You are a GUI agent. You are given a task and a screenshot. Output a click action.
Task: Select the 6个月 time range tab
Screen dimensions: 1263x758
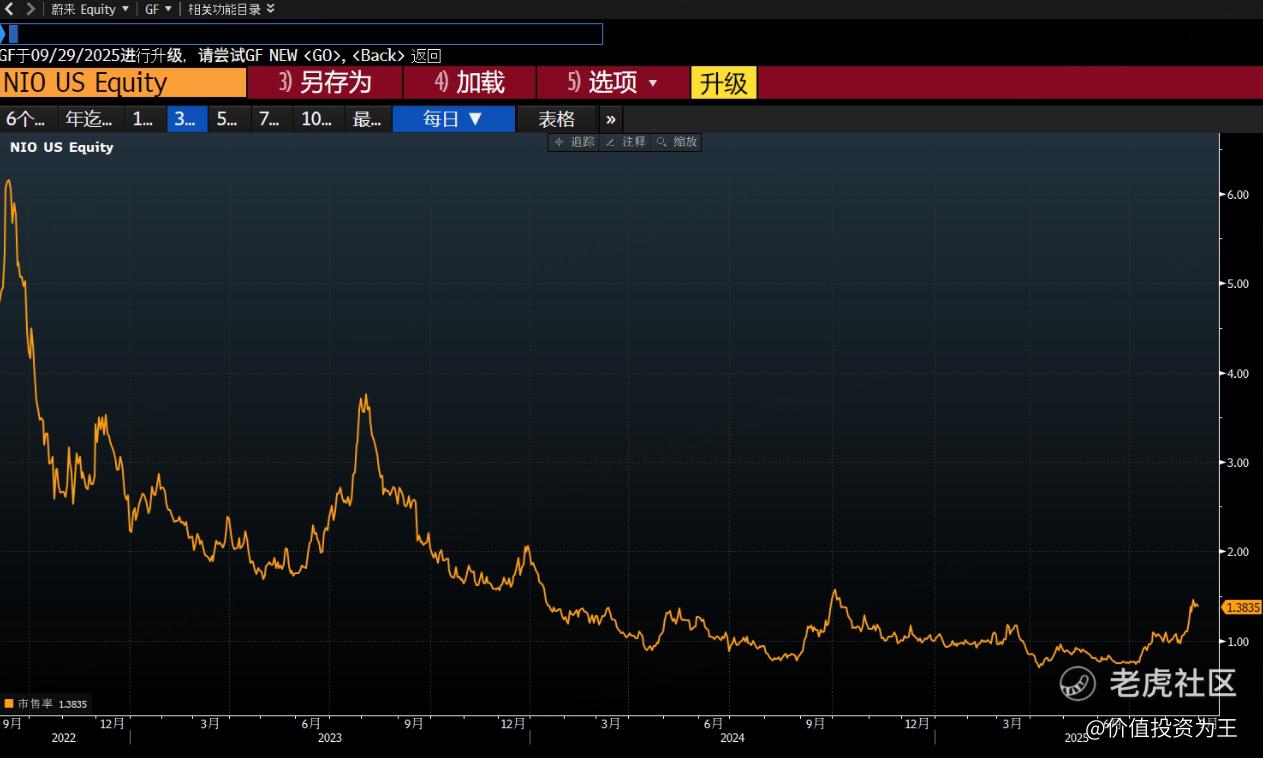pos(28,119)
